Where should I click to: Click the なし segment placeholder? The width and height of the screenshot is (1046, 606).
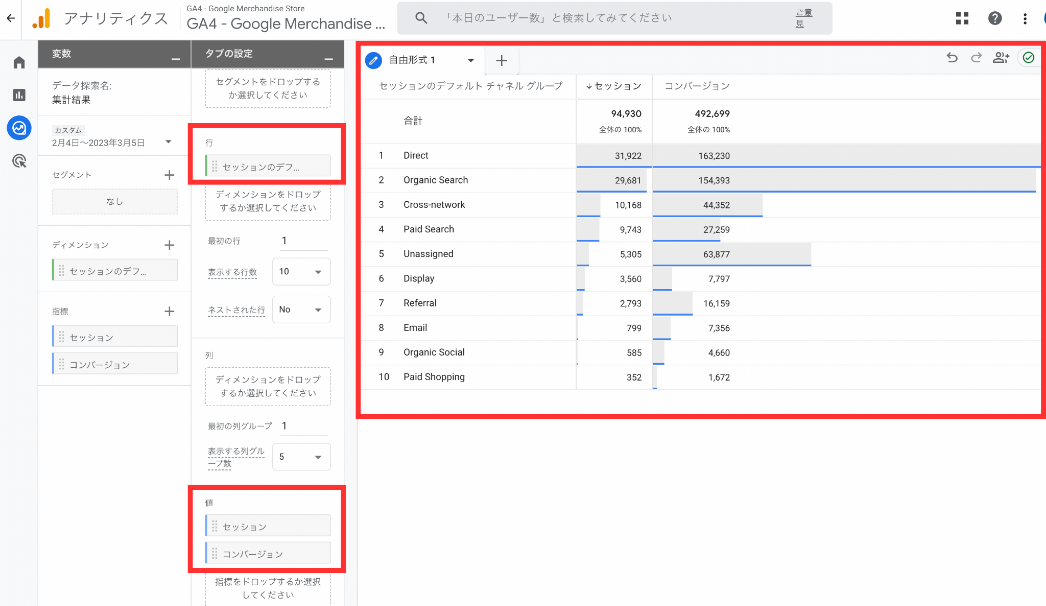point(115,201)
